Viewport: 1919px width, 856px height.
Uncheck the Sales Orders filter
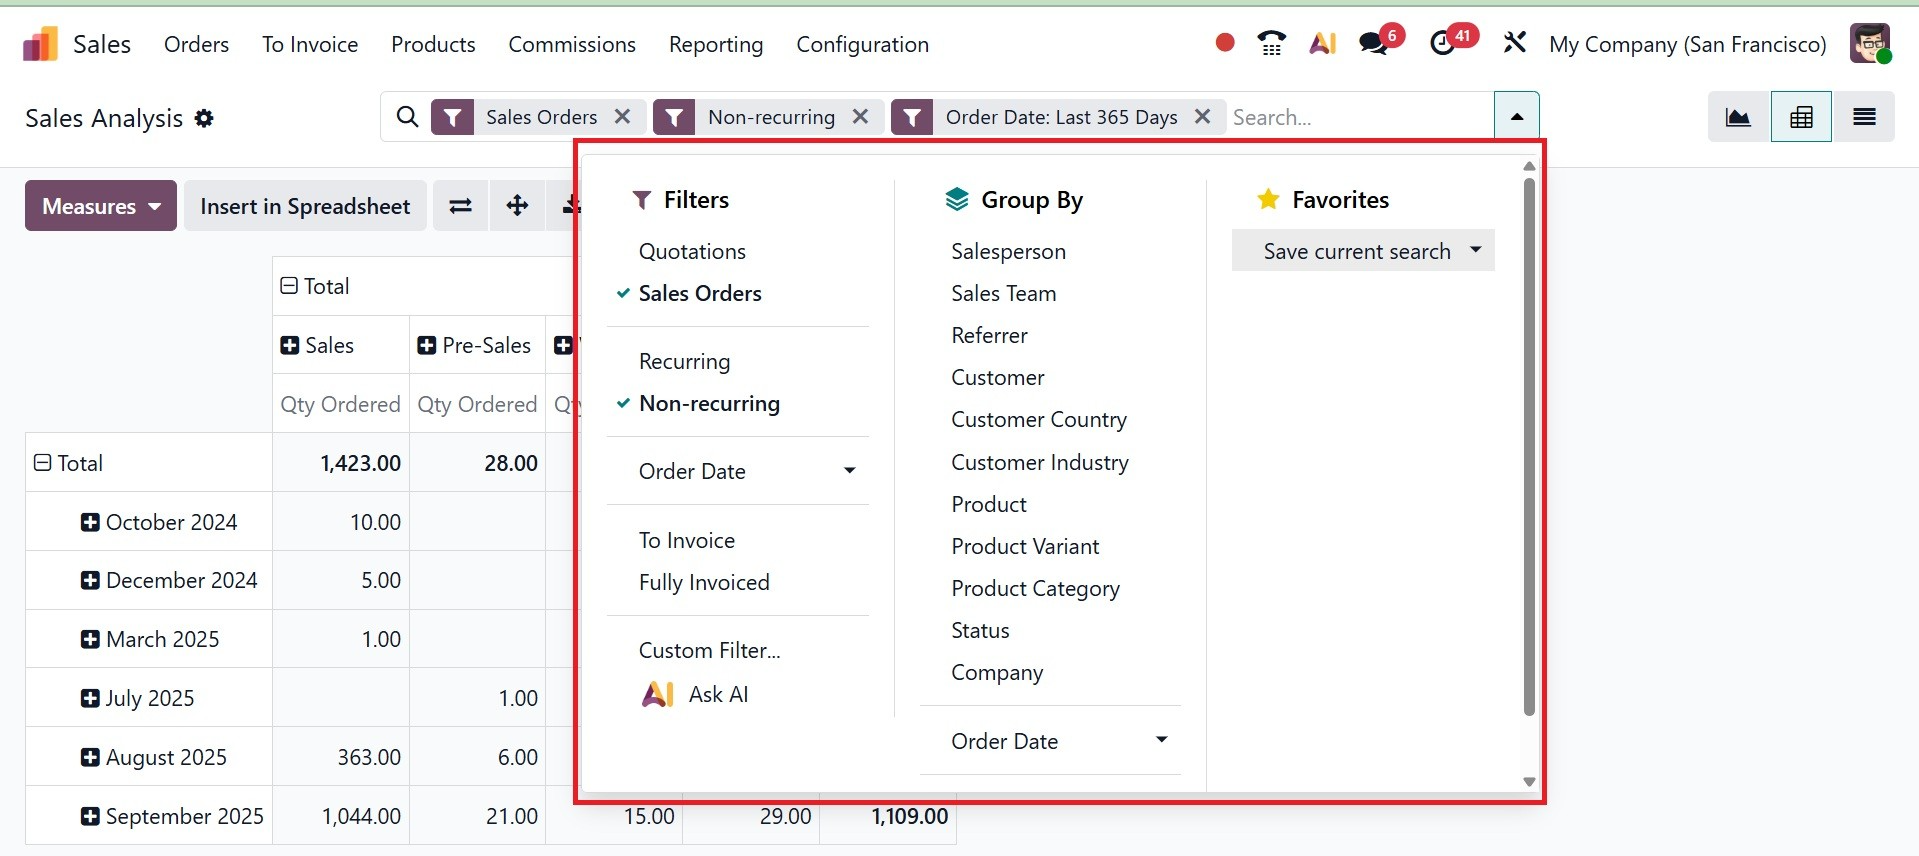pyautogui.click(x=699, y=293)
